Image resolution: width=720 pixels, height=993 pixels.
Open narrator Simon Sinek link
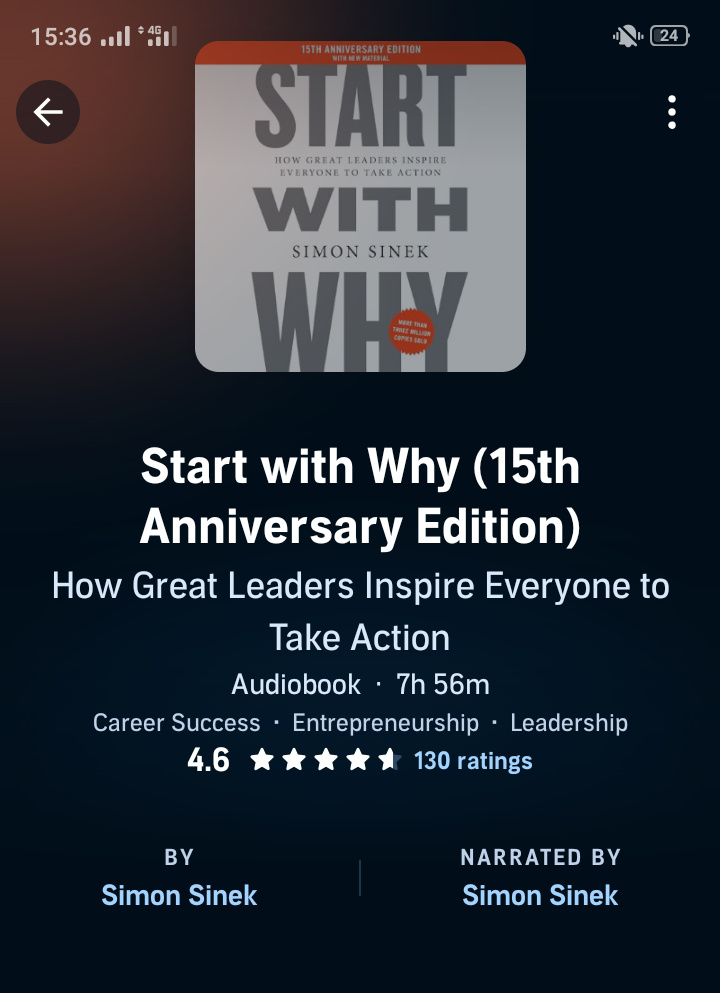[x=540, y=895]
